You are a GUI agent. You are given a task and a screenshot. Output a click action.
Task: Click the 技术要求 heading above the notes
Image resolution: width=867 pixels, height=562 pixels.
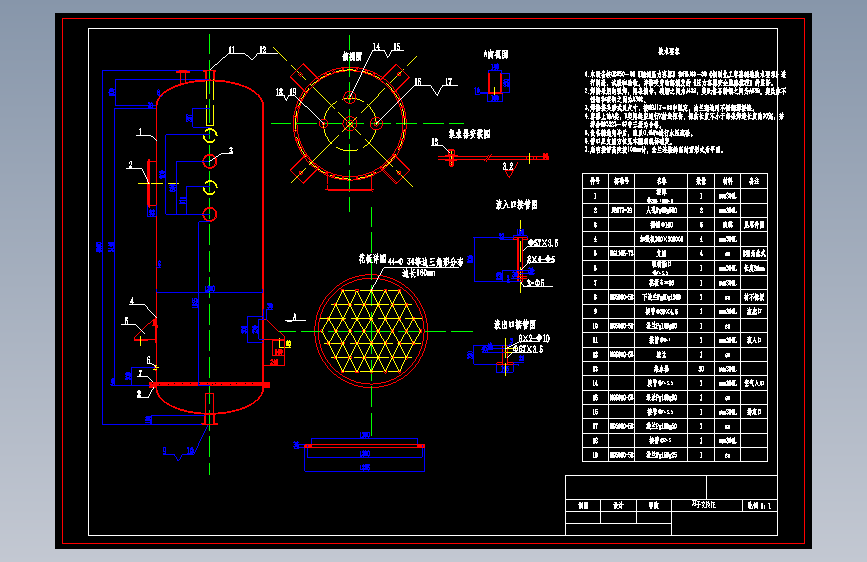668,51
